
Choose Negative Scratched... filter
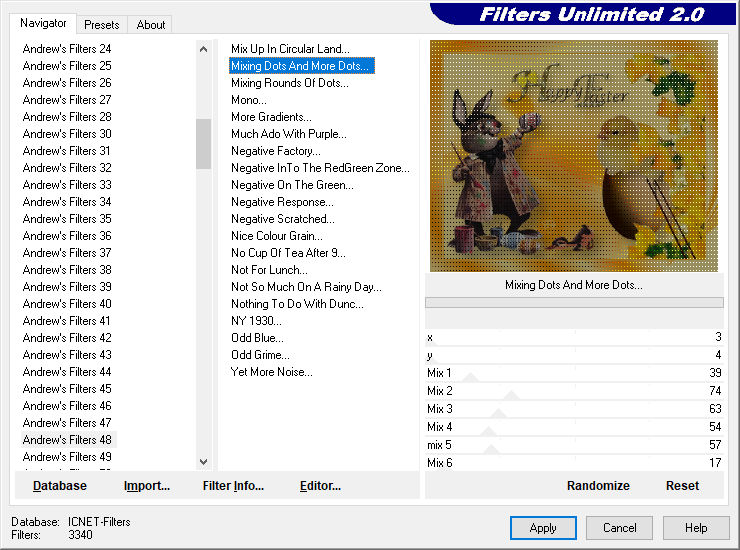(x=283, y=219)
